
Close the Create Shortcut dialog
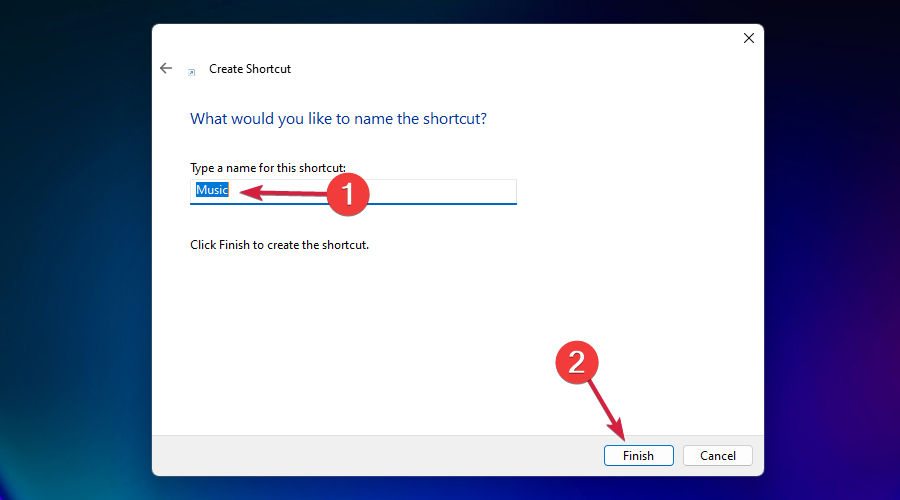point(748,38)
